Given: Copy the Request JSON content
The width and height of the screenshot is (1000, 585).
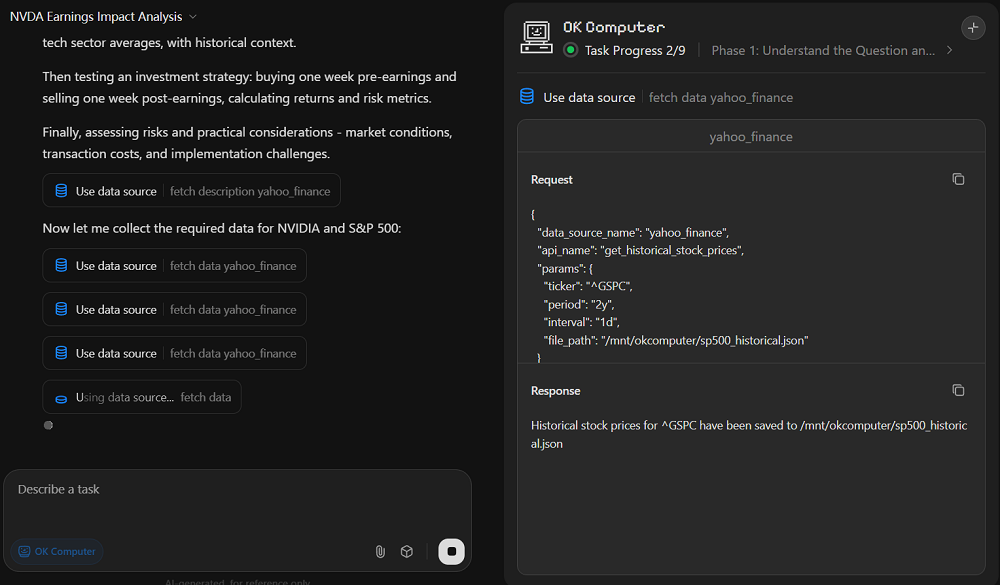Looking at the screenshot, I should point(958,179).
